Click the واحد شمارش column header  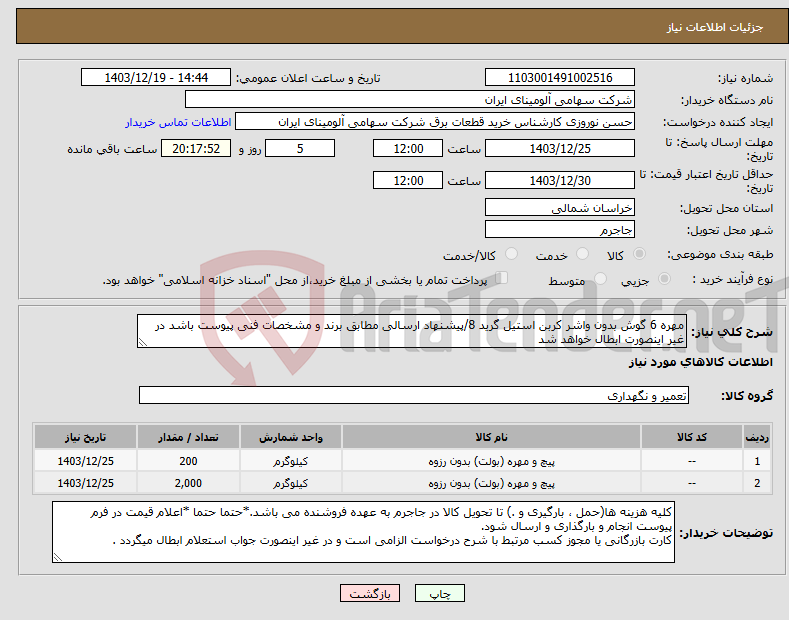point(290,437)
